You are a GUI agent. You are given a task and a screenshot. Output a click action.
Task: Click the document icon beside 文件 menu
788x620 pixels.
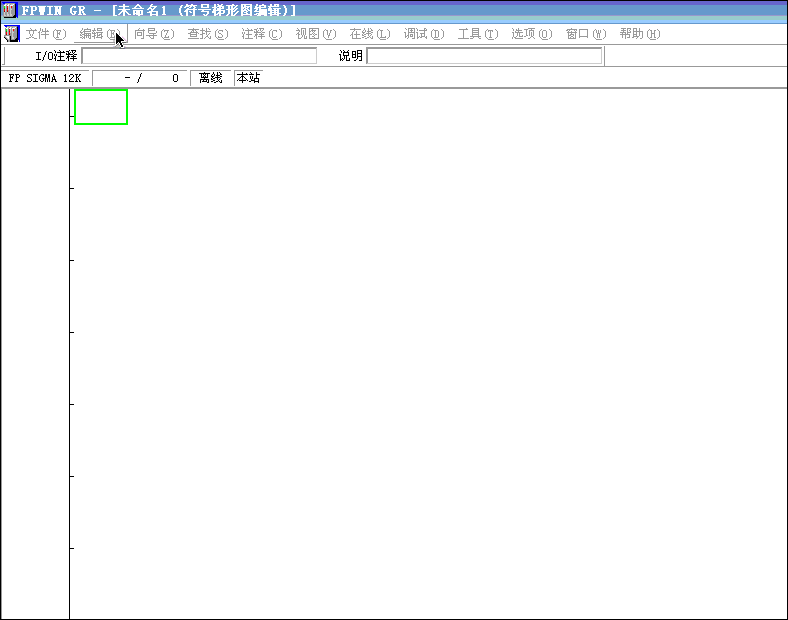(x=11, y=34)
